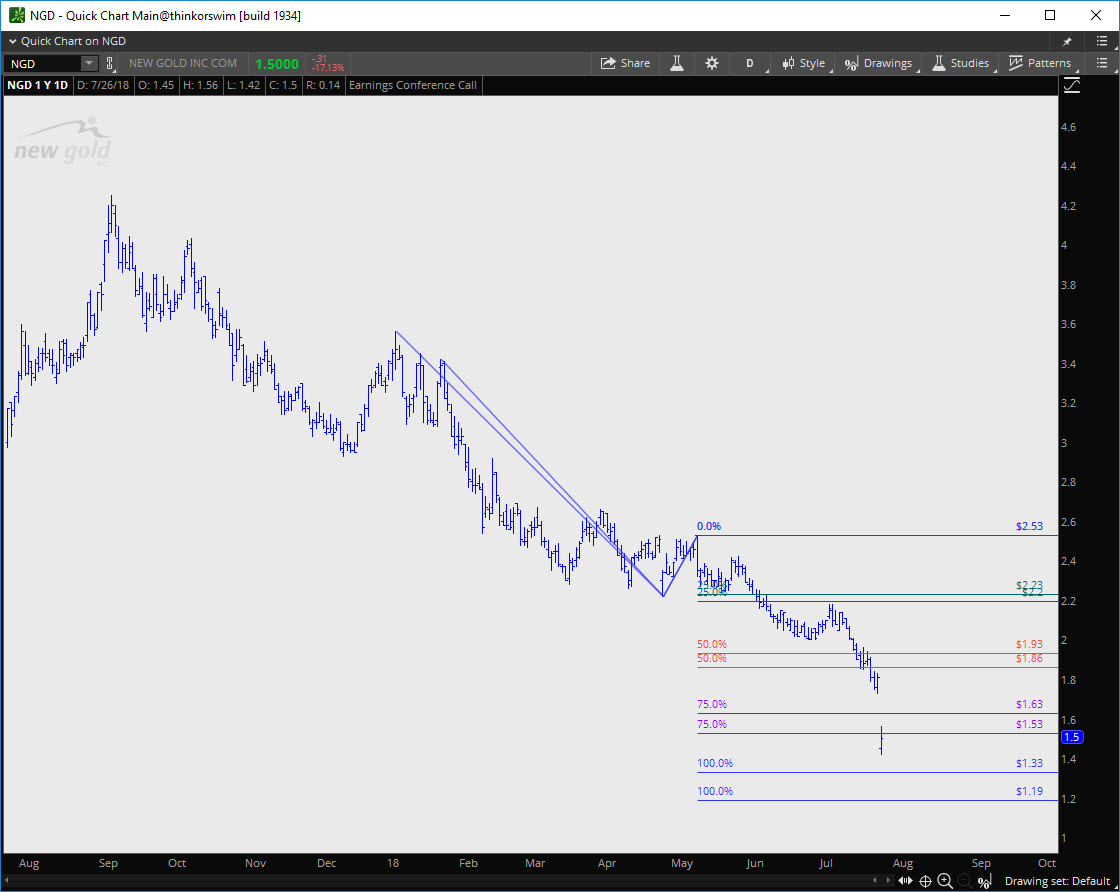Screen dimensions: 1120x892
Task: Click the -17.13% change value
Action: (x=328, y=67)
